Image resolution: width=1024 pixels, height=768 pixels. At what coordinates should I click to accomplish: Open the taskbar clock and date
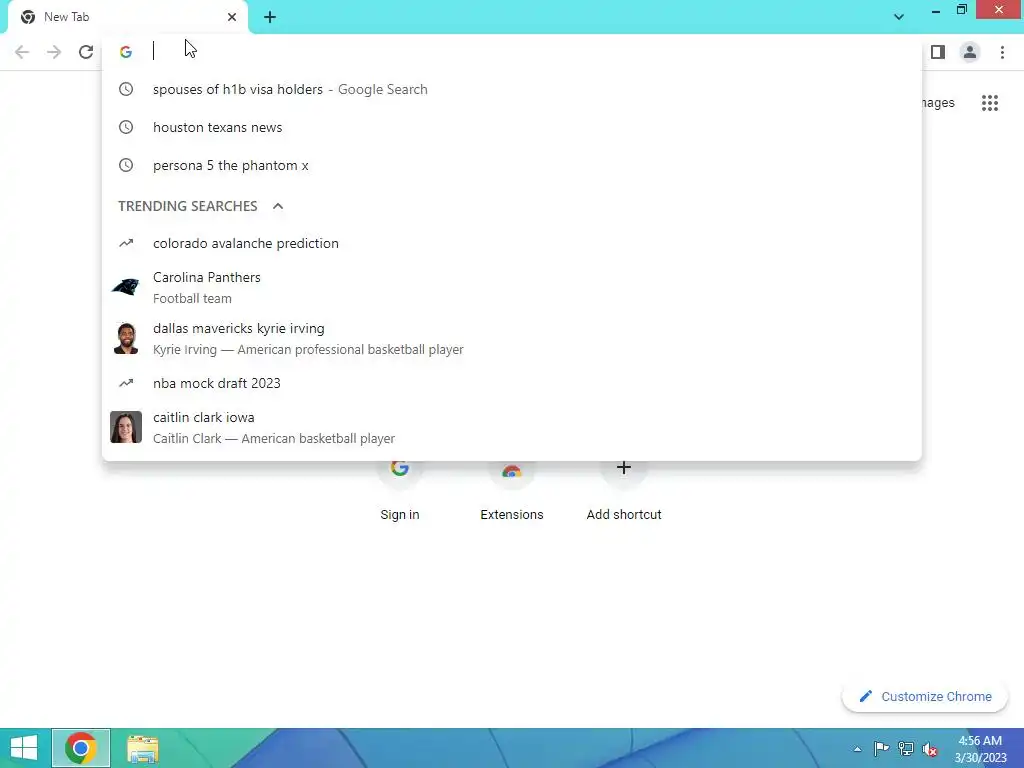980,749
